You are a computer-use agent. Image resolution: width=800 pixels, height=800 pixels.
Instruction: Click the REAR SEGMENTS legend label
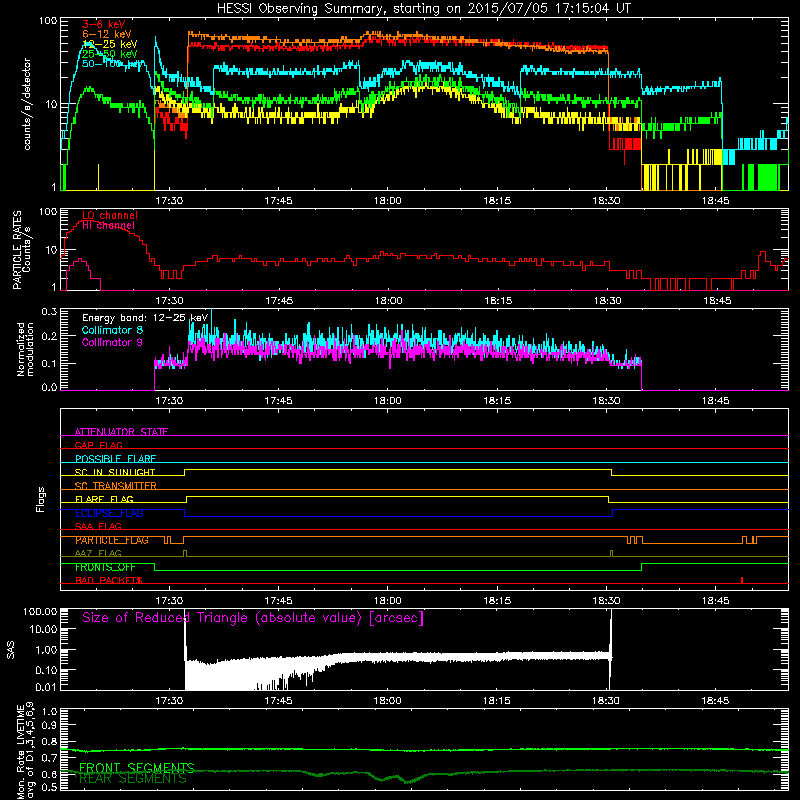click(x=133, y=778)
